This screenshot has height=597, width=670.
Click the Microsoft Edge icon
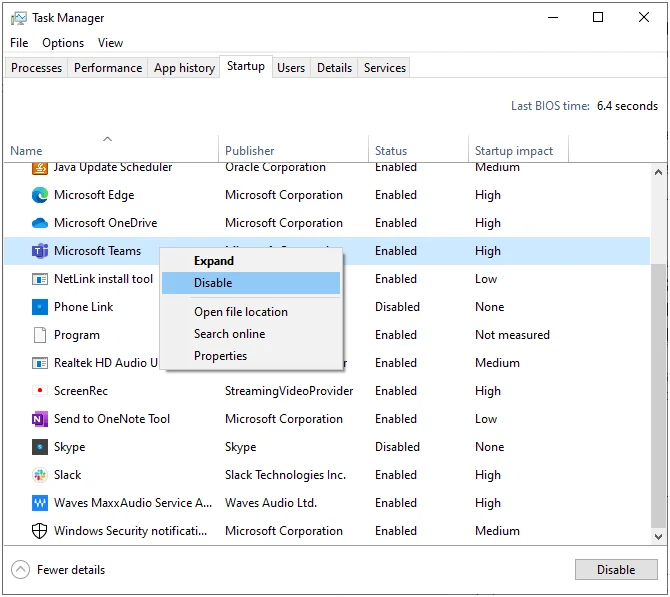click(40, 195)
